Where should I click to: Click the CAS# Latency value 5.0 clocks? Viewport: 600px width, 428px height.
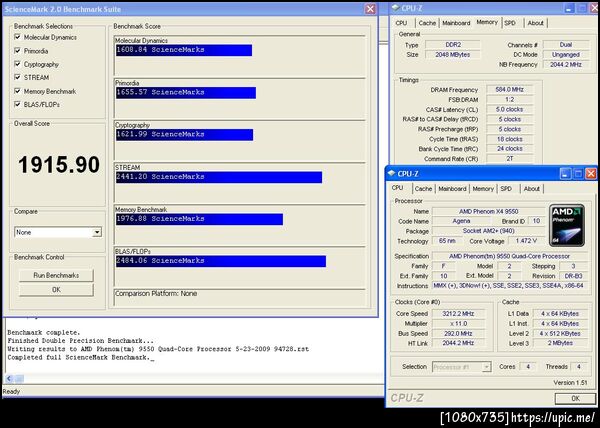pyautogui.click(x=509, y=109)
